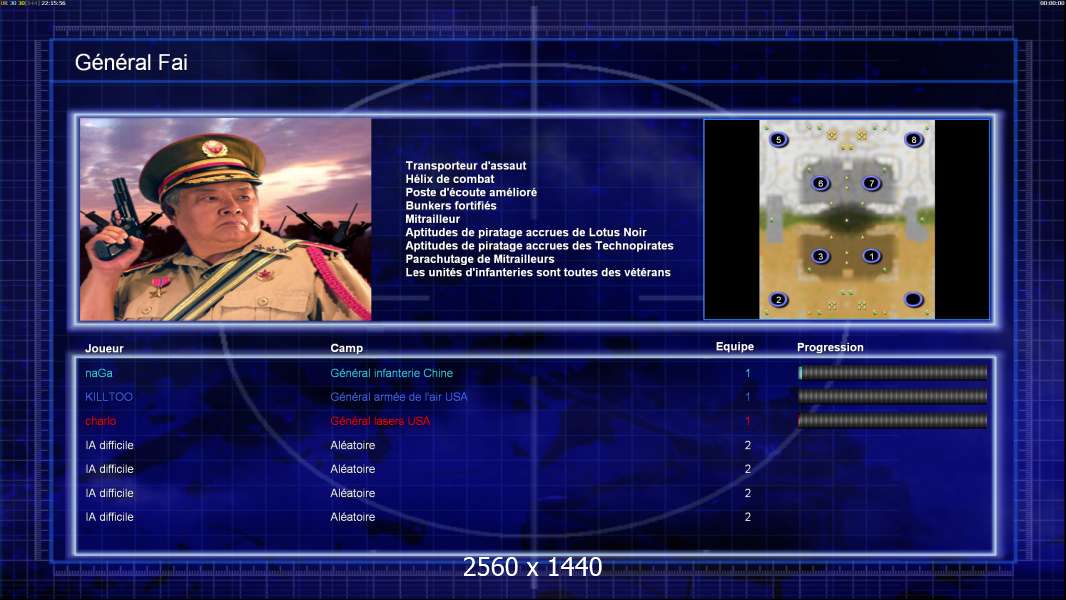Click 'Poste d'écoute amélioré' text

click(471, 192)
